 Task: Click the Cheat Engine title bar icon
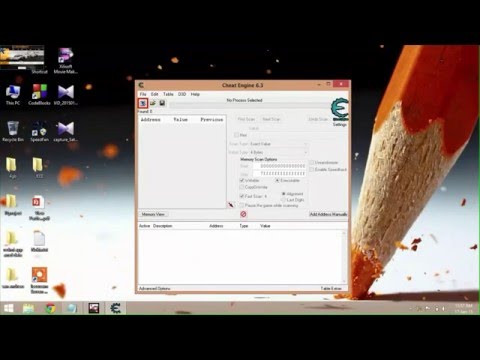coord(141,85)
